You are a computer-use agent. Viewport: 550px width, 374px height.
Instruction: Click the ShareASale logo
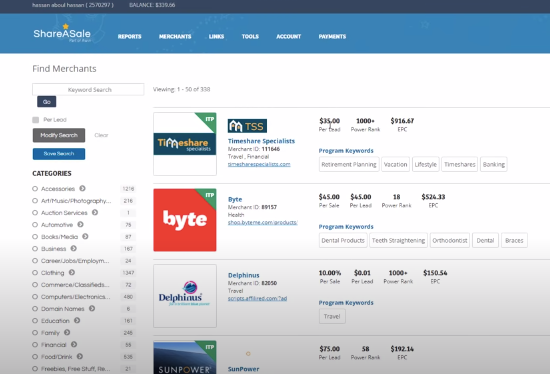(62, 33)
